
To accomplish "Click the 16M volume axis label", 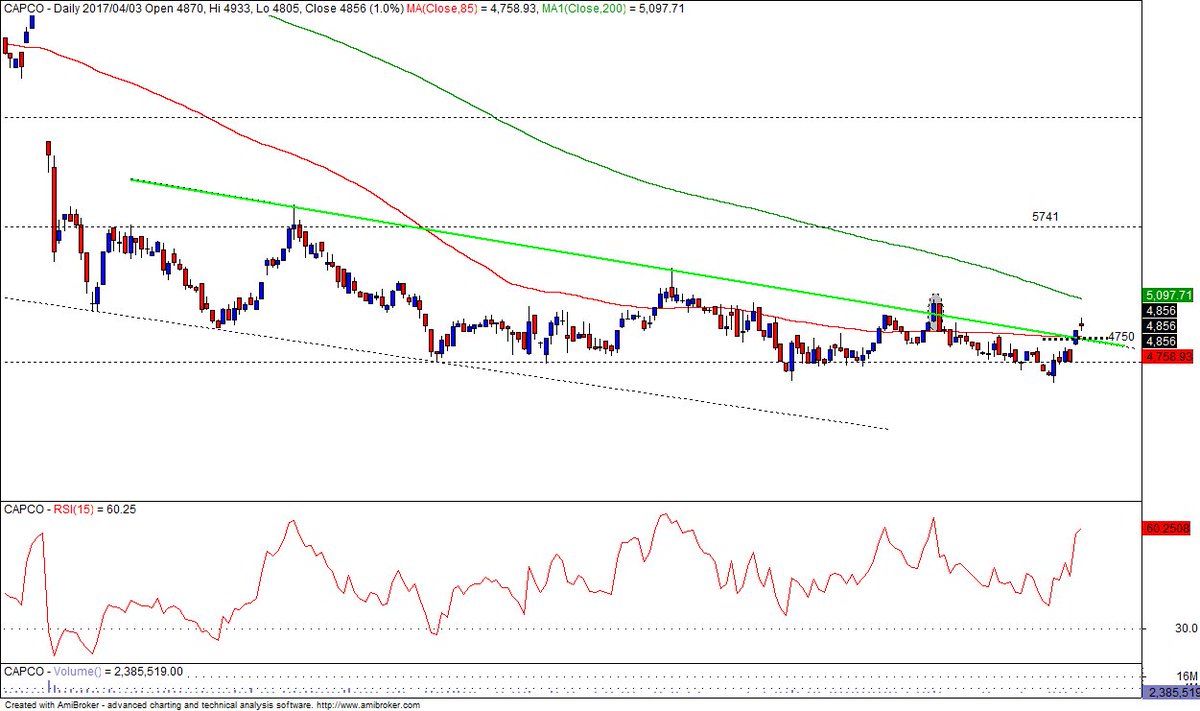I will 1185,676.
